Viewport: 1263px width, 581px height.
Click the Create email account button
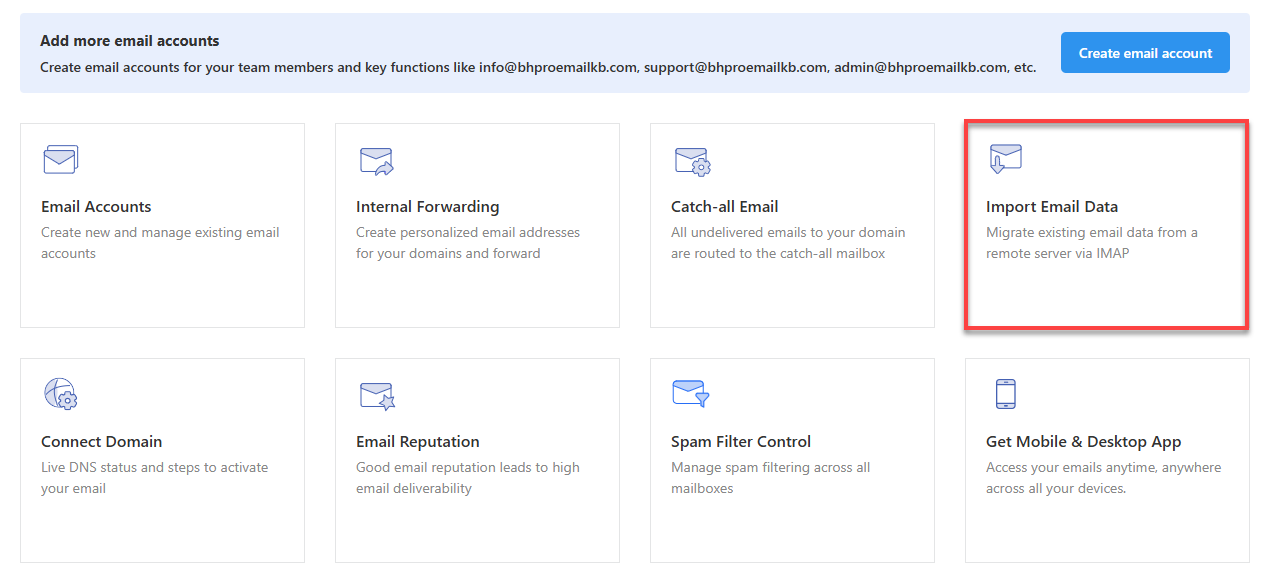(x=1145, y=53)
